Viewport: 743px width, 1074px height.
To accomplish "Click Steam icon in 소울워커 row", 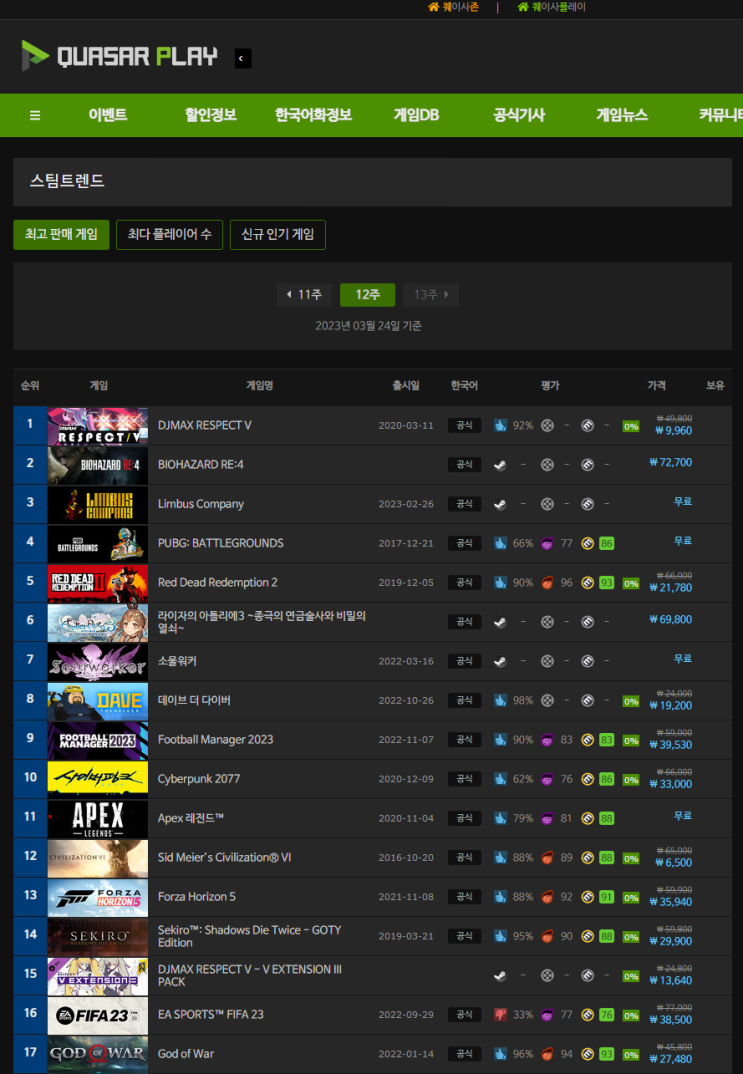I will click(501, 662).
